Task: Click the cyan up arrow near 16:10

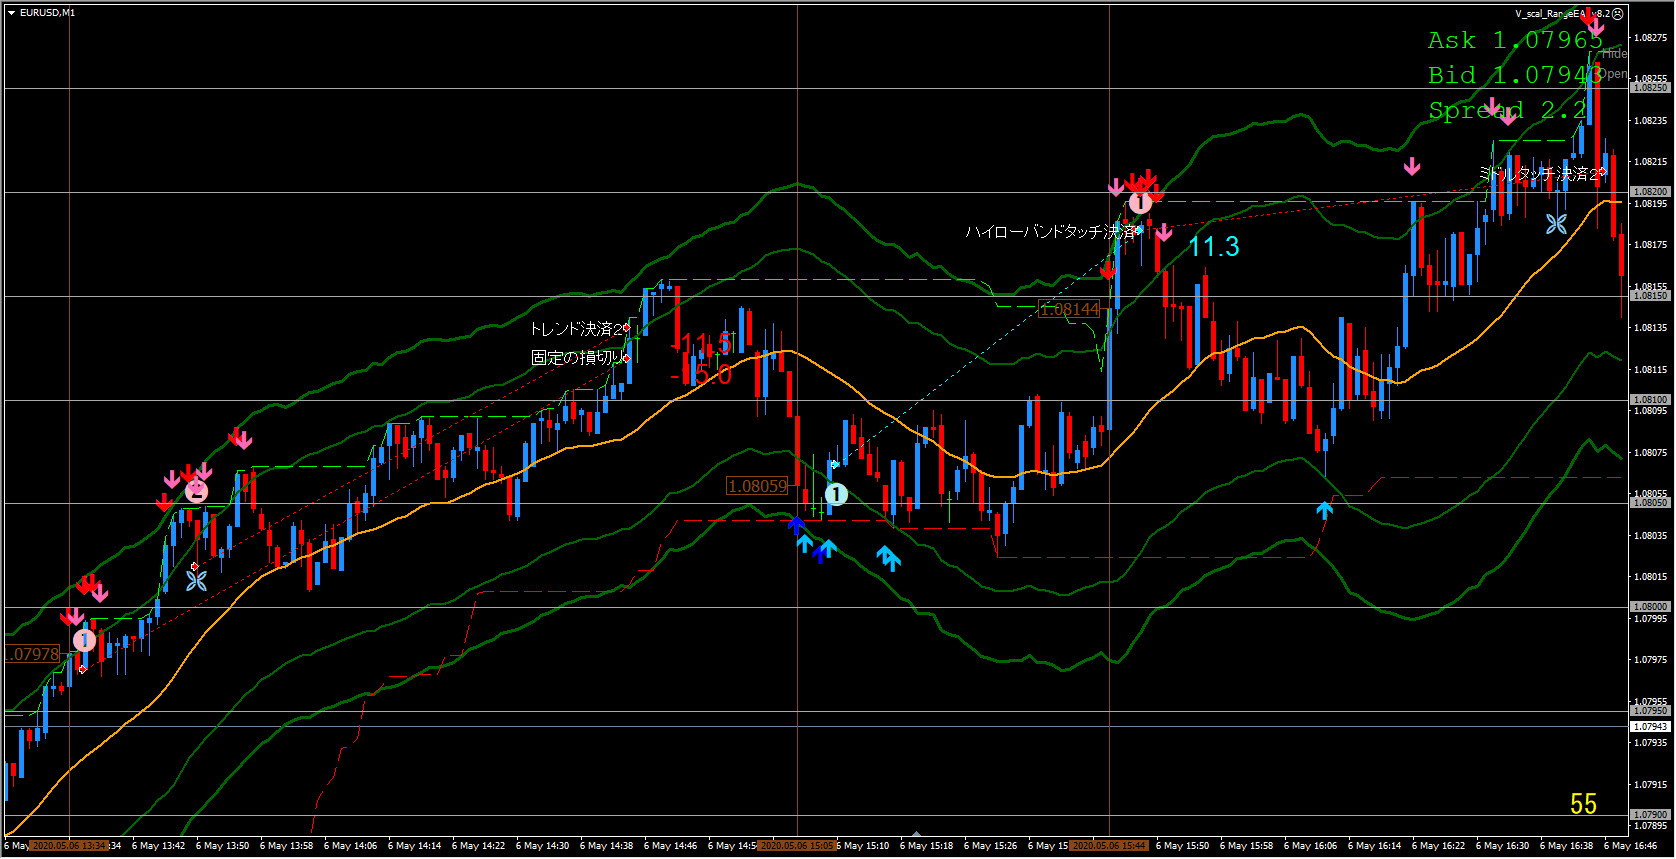Action: coord(1324,510)
